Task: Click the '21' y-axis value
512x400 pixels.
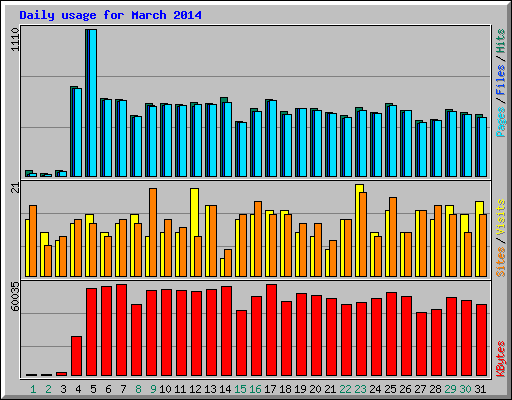Action: 16,188
